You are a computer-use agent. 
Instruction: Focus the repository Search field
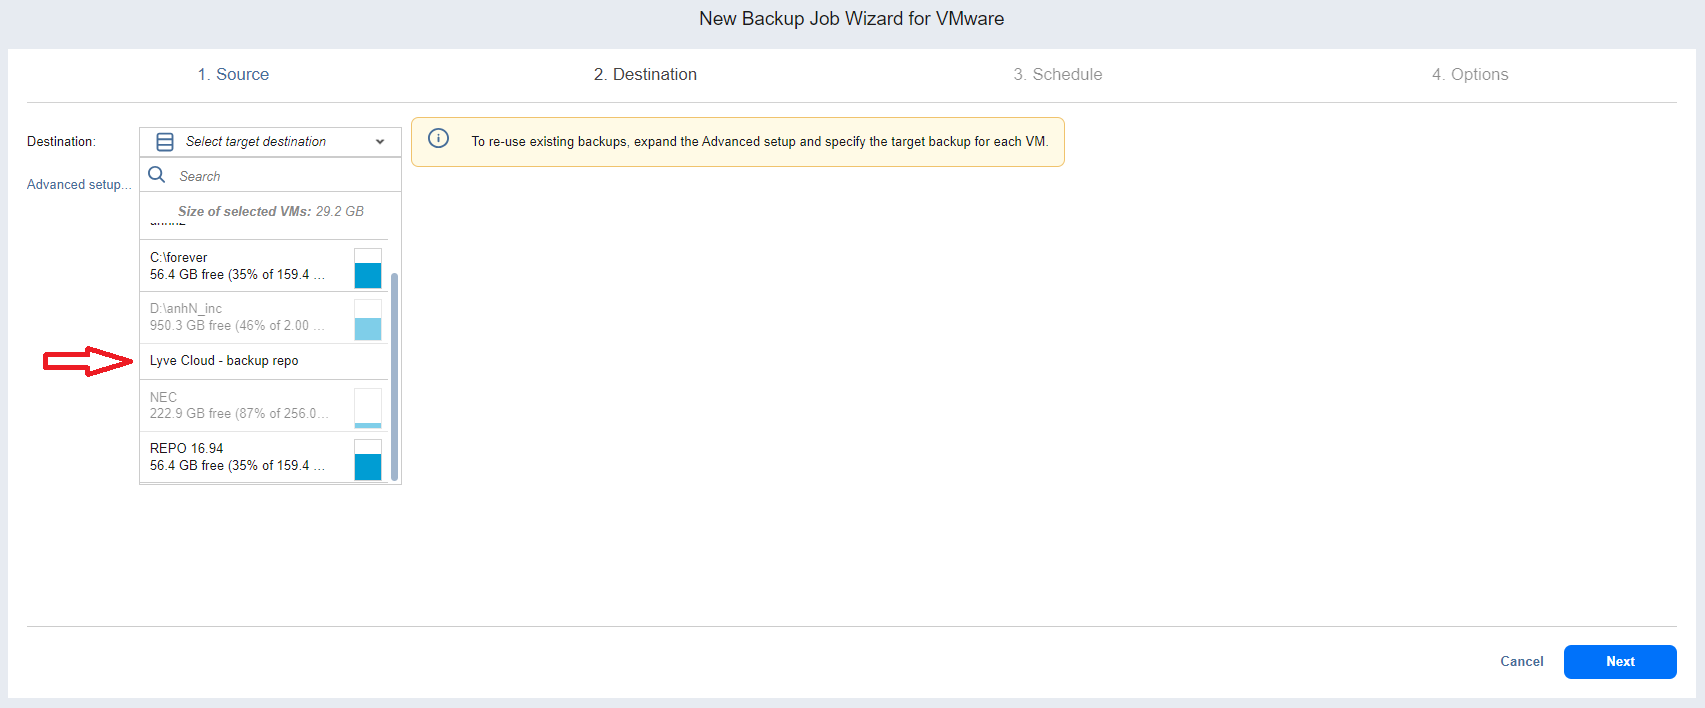point(280,176)
